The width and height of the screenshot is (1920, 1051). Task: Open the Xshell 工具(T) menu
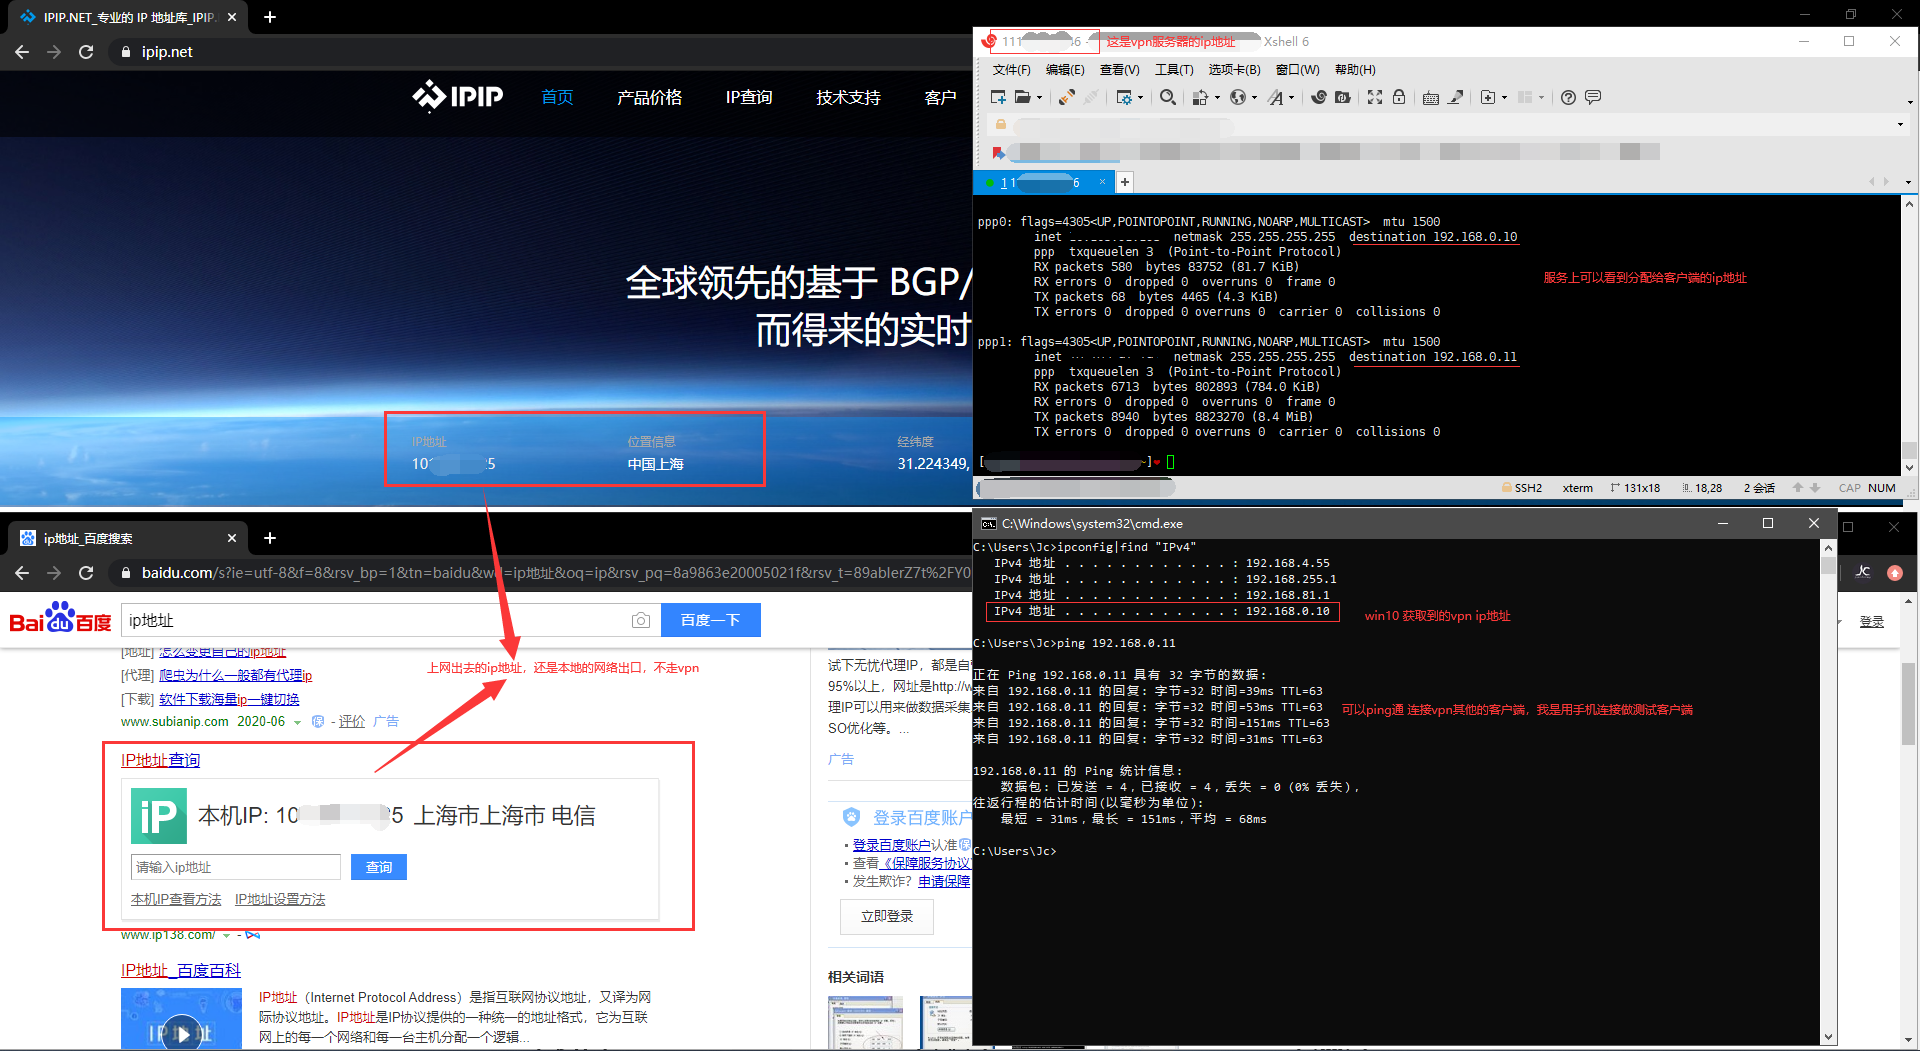tap(1174, 69)
